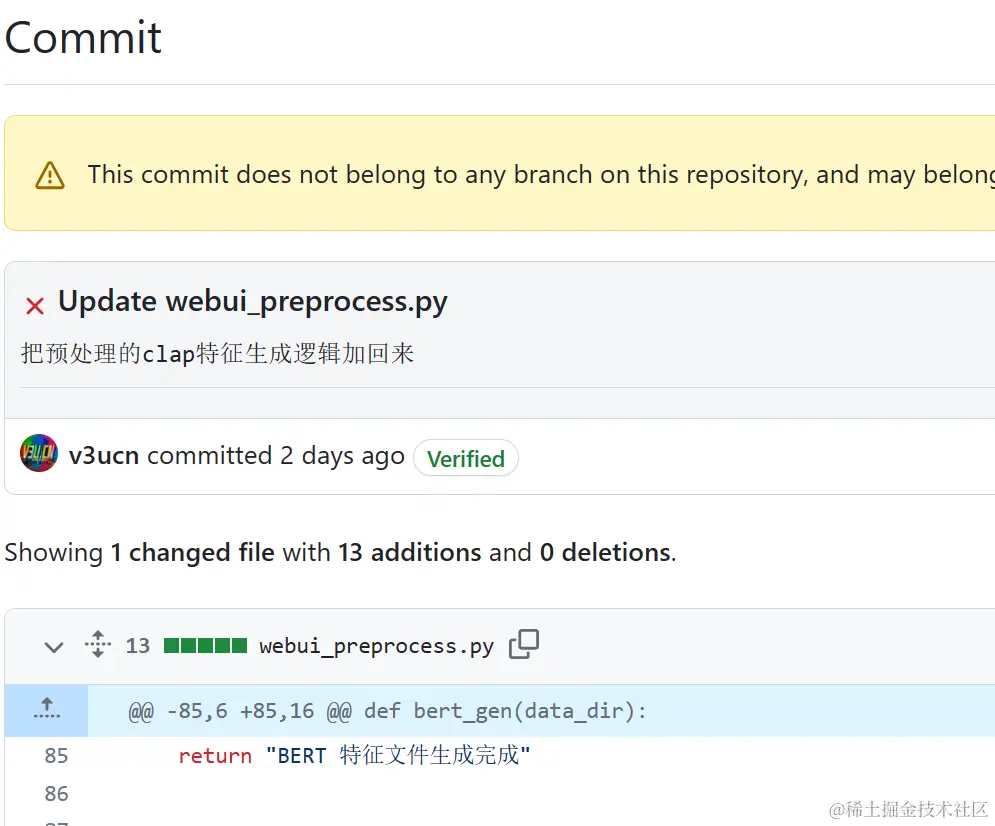The width and height of the screenshot is (995, 826).
Task: Click the "1 changed file" button
Action: click(x=192, y=552)
